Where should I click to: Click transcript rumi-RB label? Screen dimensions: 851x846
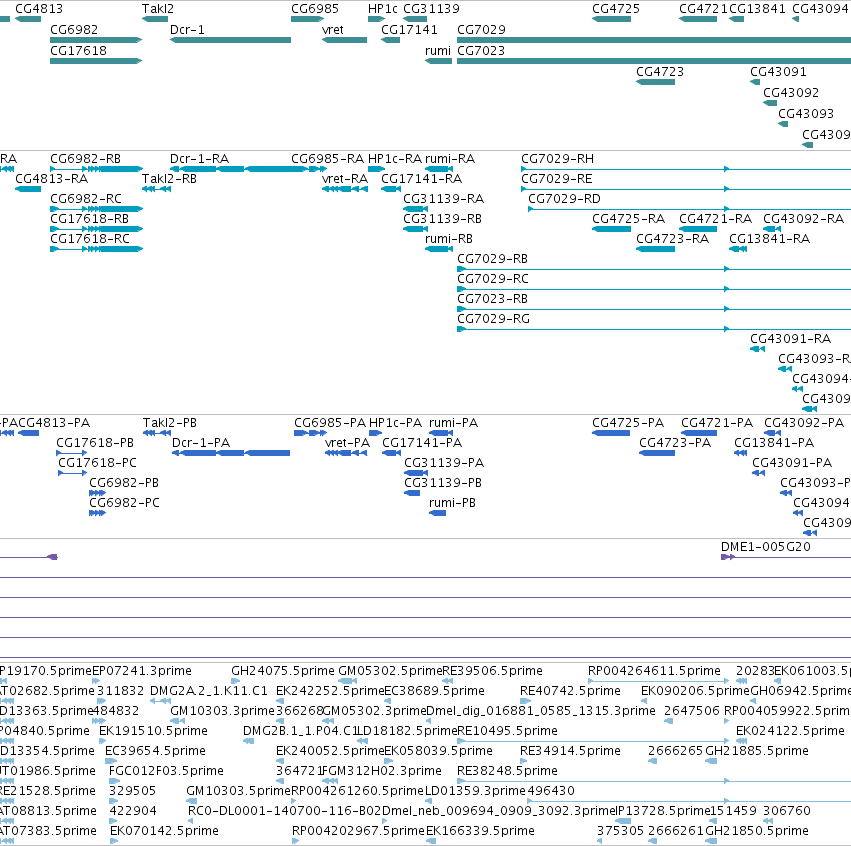(x=448, y=239)
